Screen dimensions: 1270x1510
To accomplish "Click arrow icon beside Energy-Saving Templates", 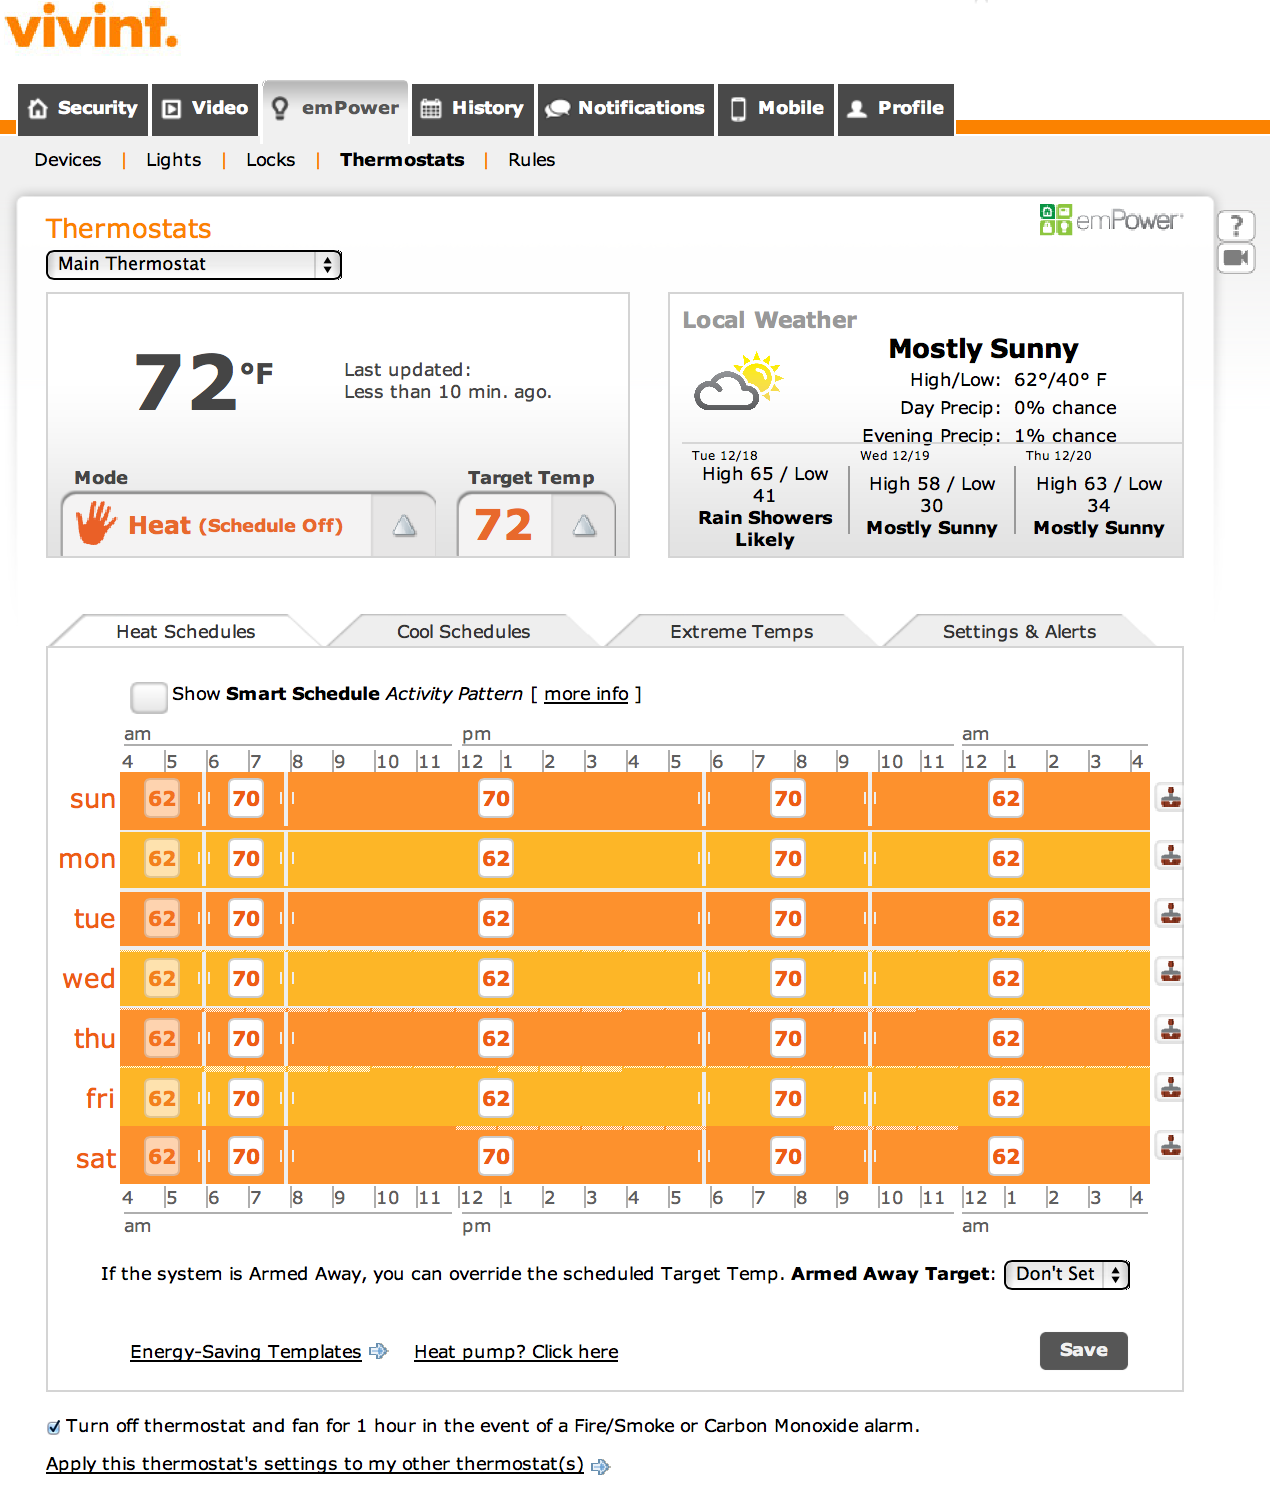I will (378, 1351).
